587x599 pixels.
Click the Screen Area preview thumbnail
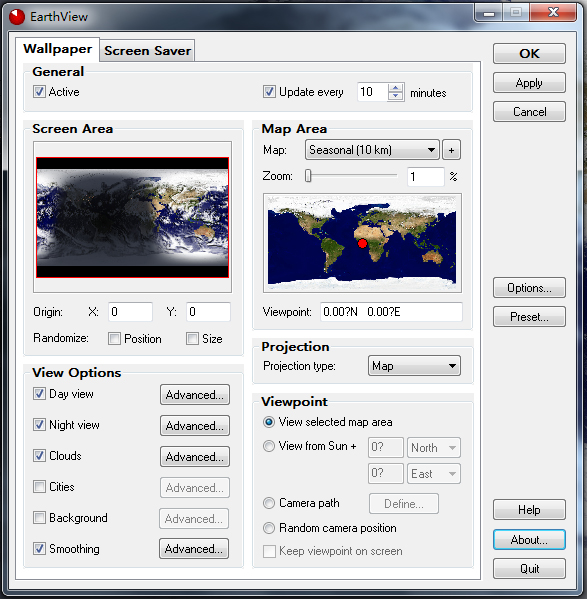[x=133, y=217]
